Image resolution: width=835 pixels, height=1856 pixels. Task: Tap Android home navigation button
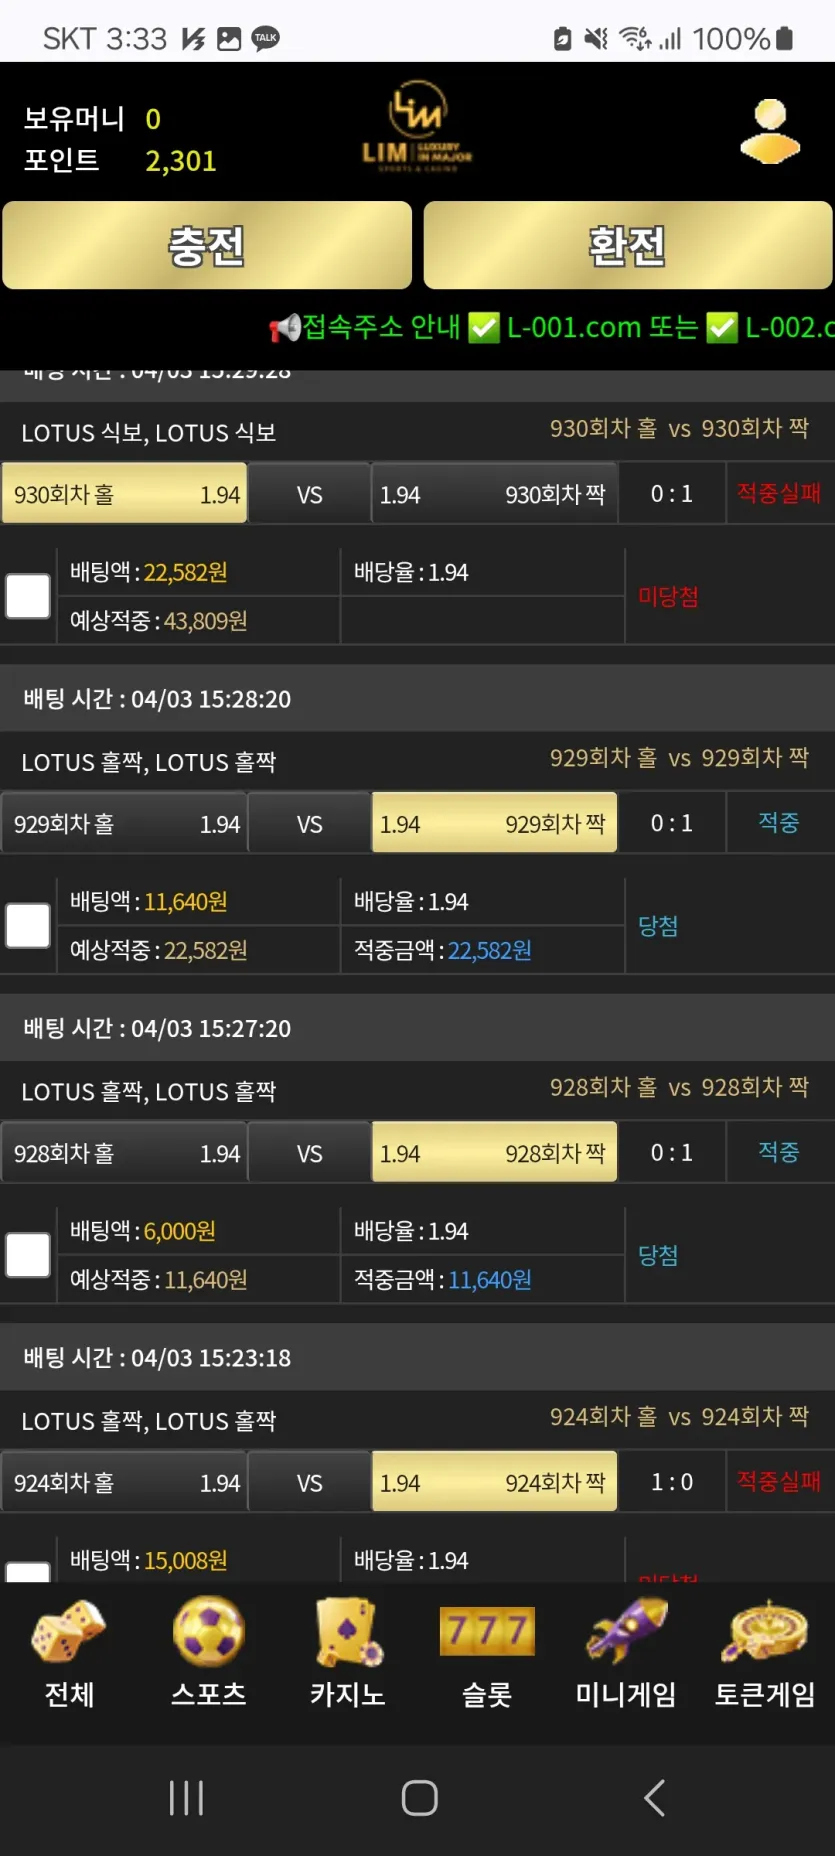[x=419, y=1797]
